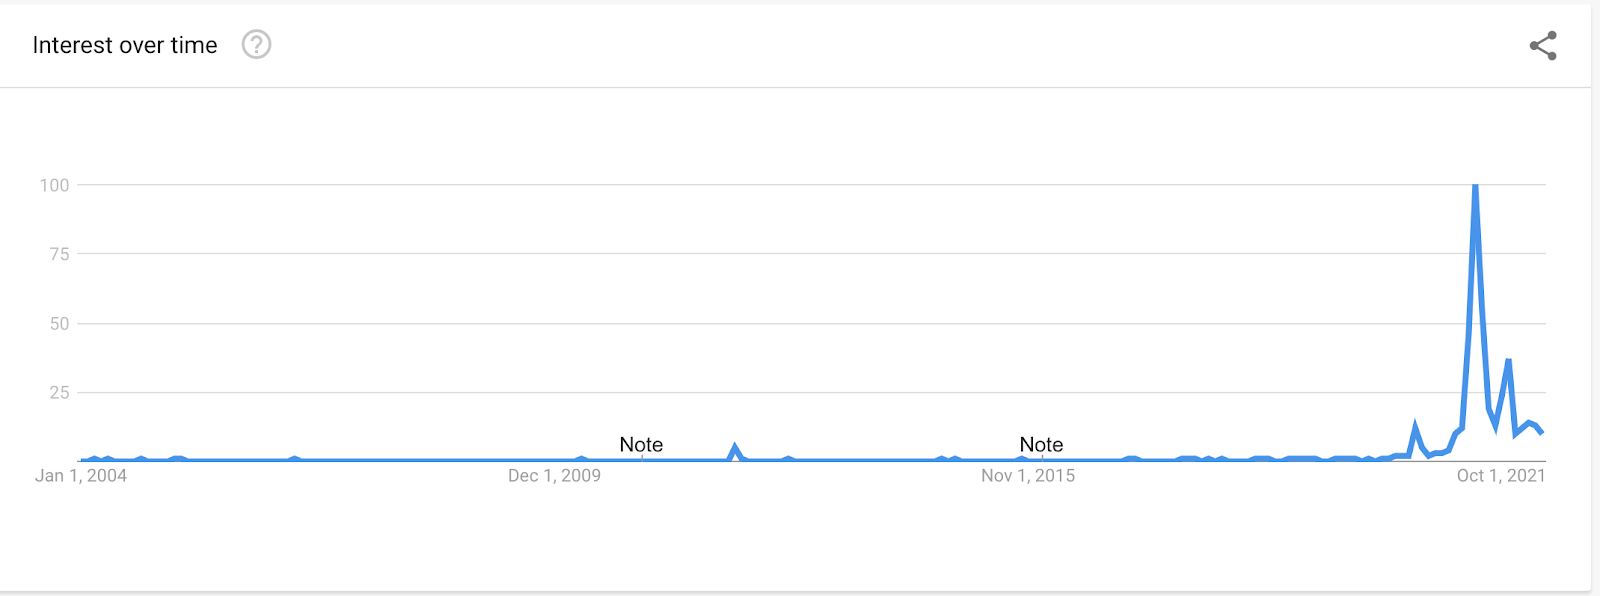Screen dimensions: 1600x596
Task: Click the 50 value on the y-axis
Action: tap(59, 323)
